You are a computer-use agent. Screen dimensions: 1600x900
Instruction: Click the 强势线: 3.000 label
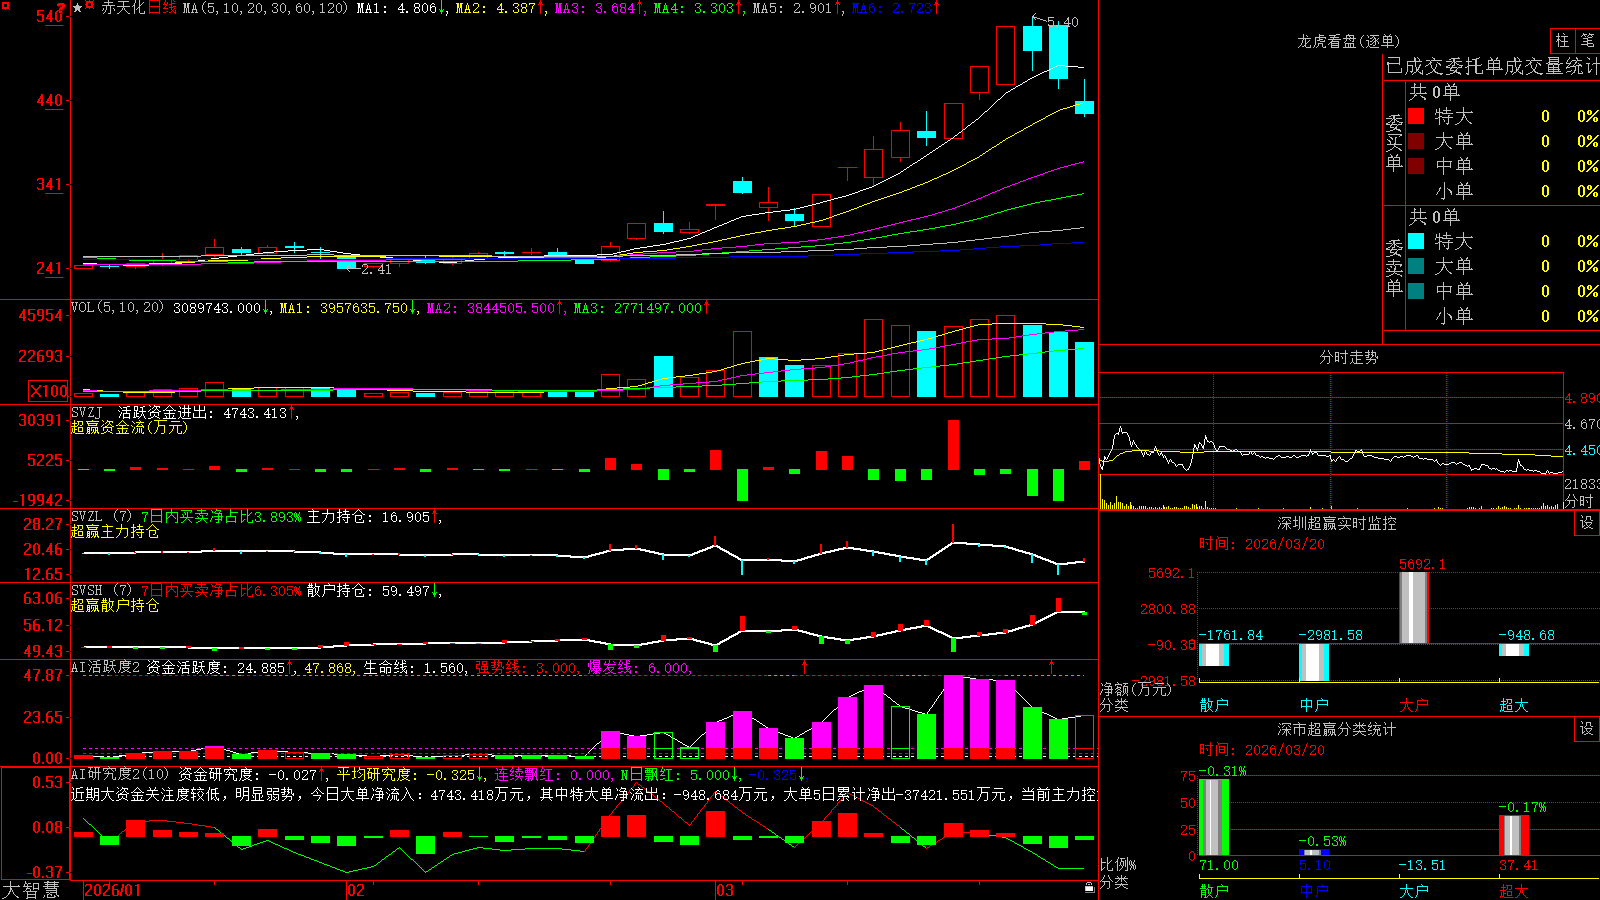(x=526, y=668)
